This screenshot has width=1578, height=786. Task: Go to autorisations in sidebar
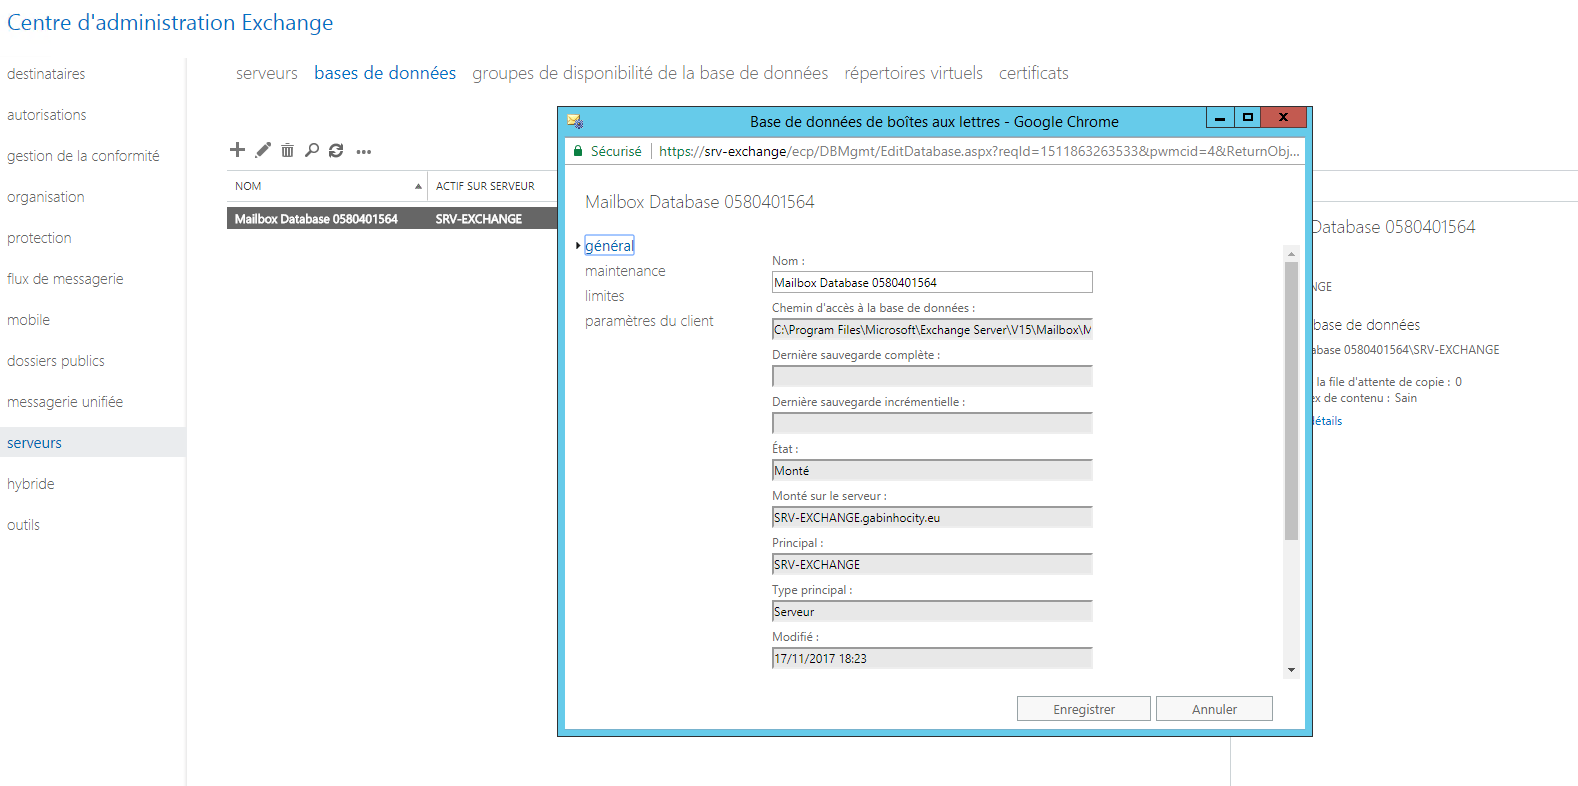pyautogui.click(x=46, y=115)
